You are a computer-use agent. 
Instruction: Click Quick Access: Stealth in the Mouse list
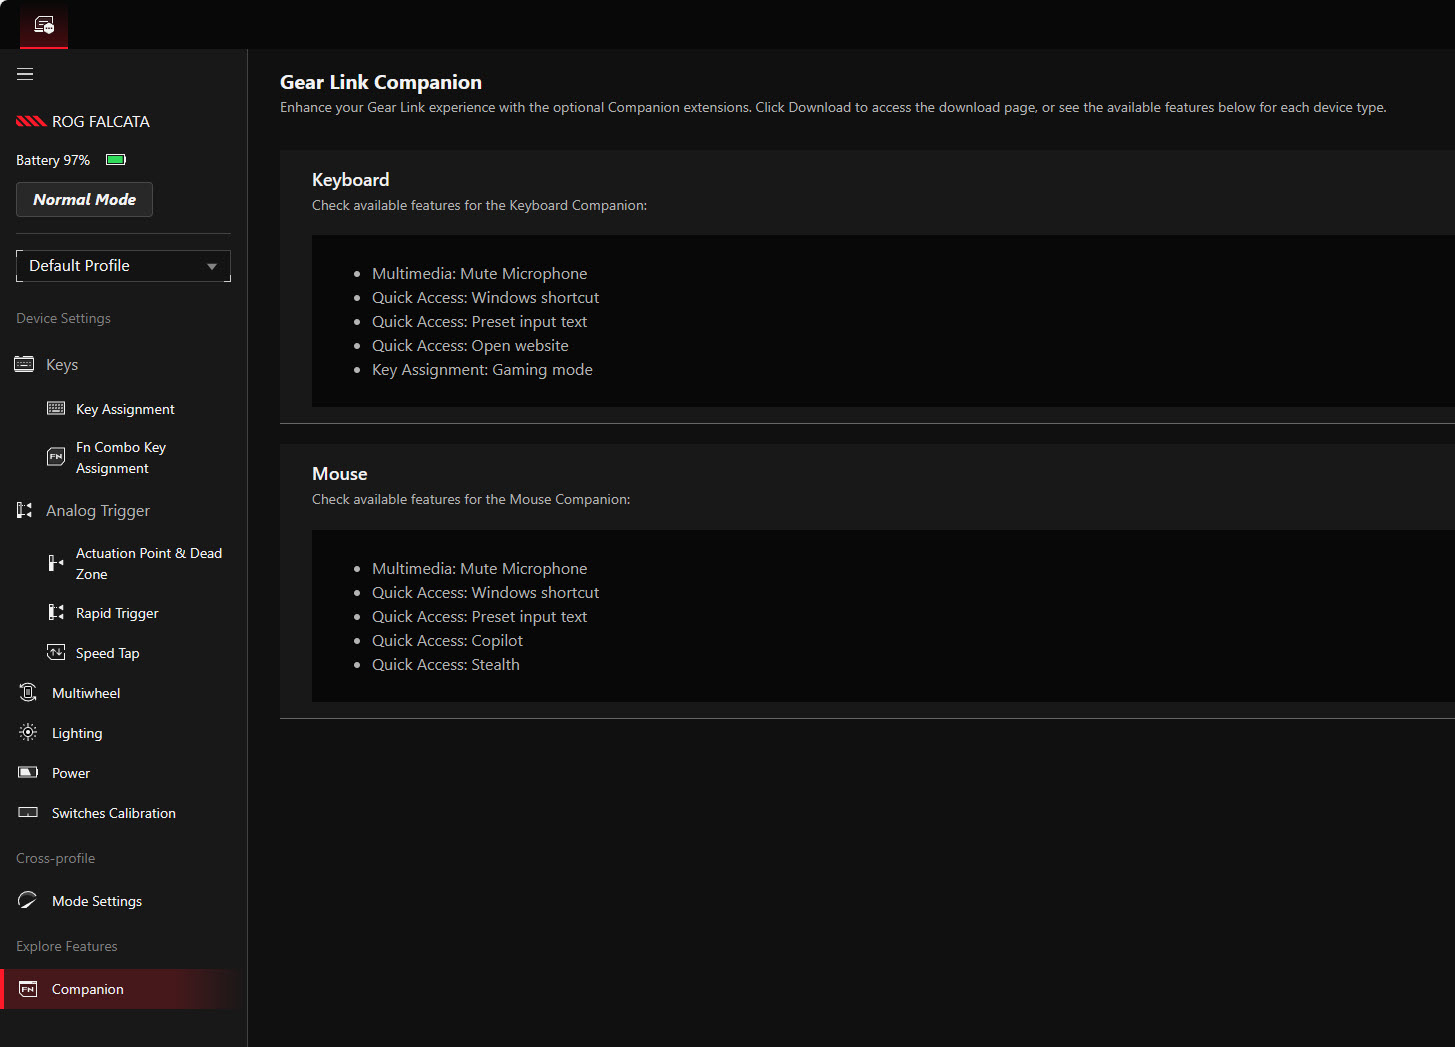point(446,665)
